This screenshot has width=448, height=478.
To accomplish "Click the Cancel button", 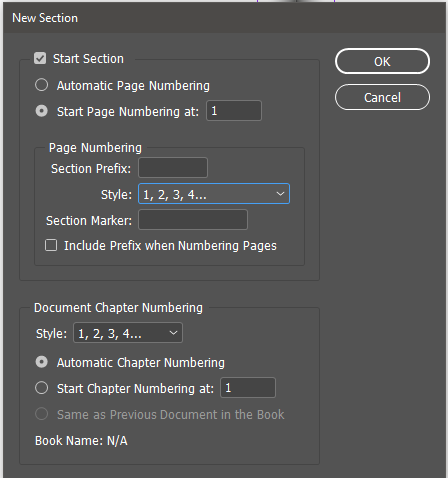I will tap(382, 97).
